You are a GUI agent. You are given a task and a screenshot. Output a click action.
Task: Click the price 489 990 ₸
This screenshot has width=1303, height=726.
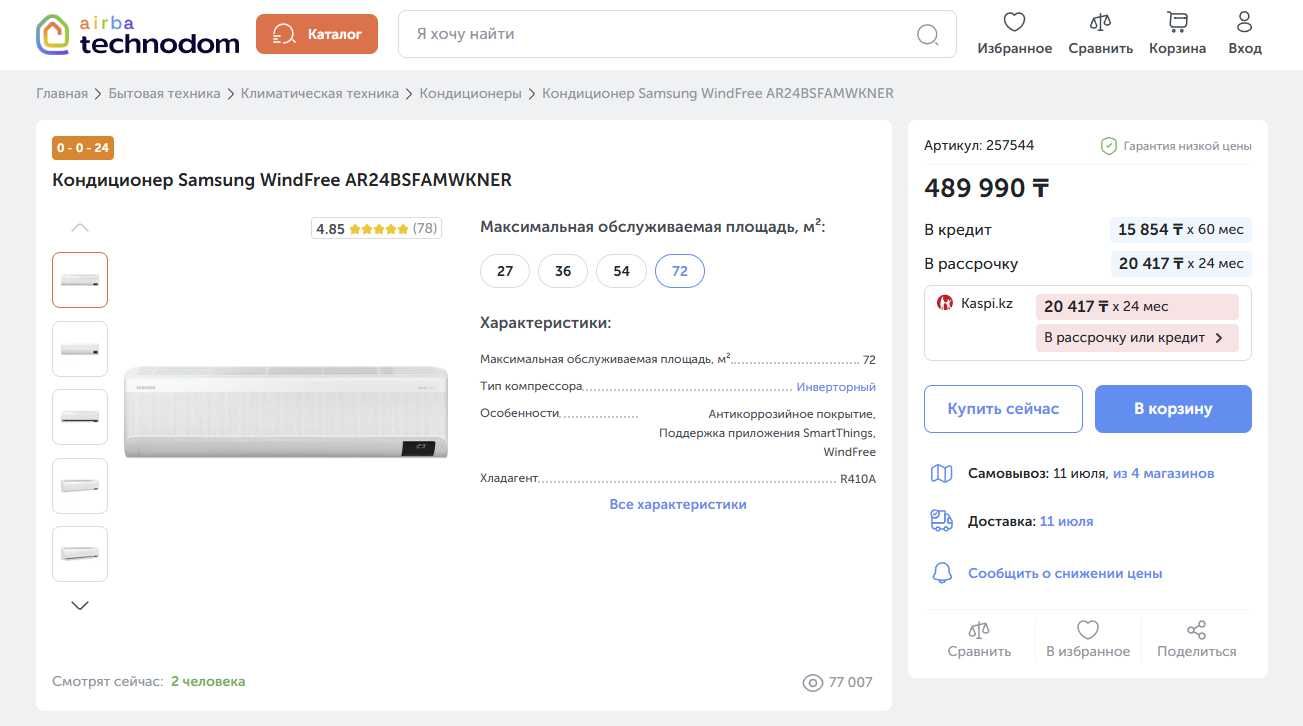click(x=987, y=188)
